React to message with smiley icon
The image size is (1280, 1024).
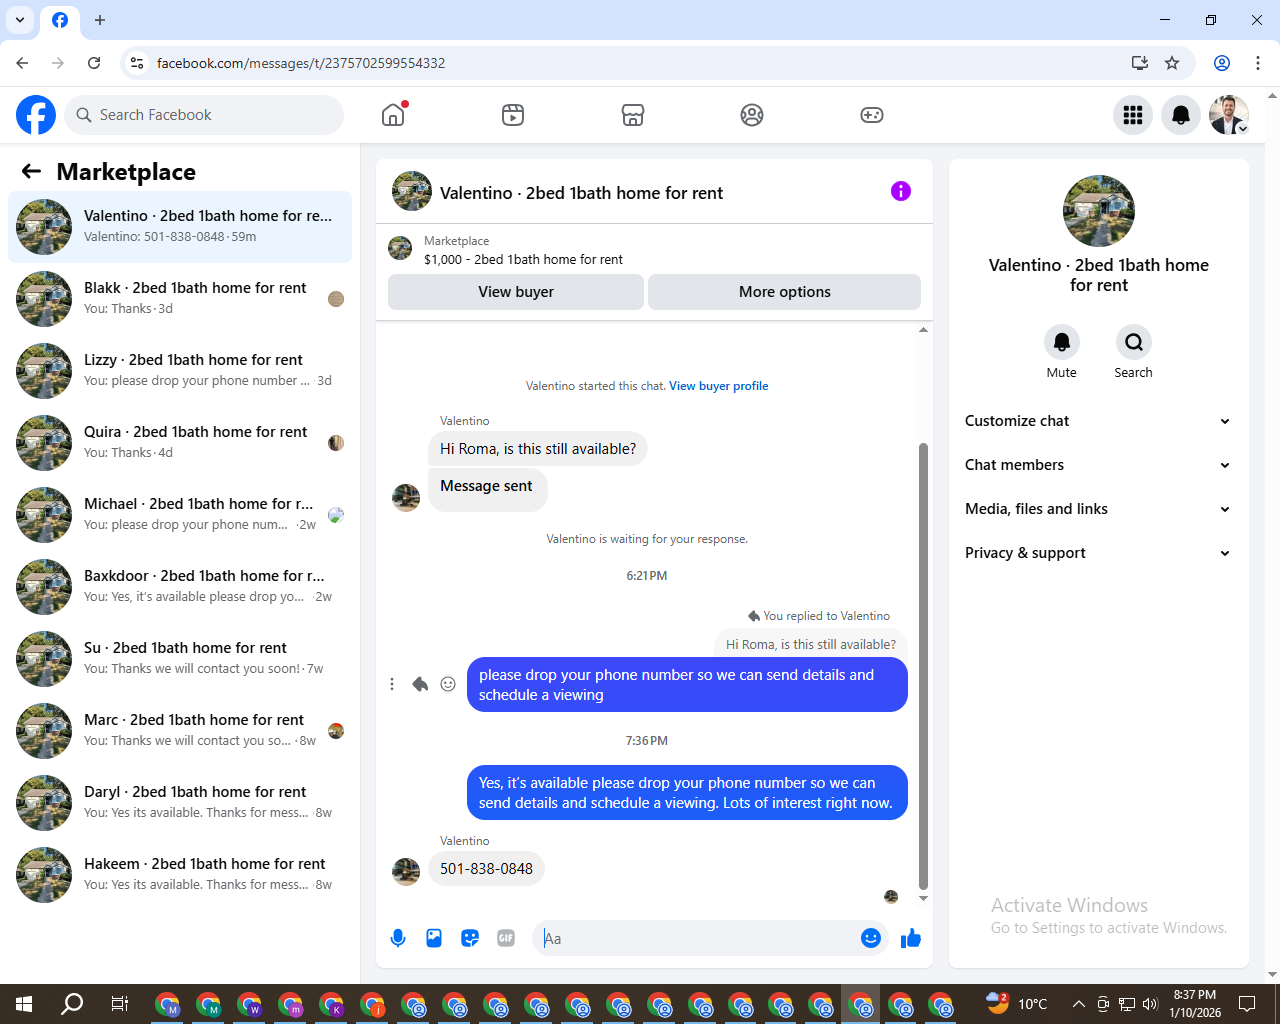(448, 684)
